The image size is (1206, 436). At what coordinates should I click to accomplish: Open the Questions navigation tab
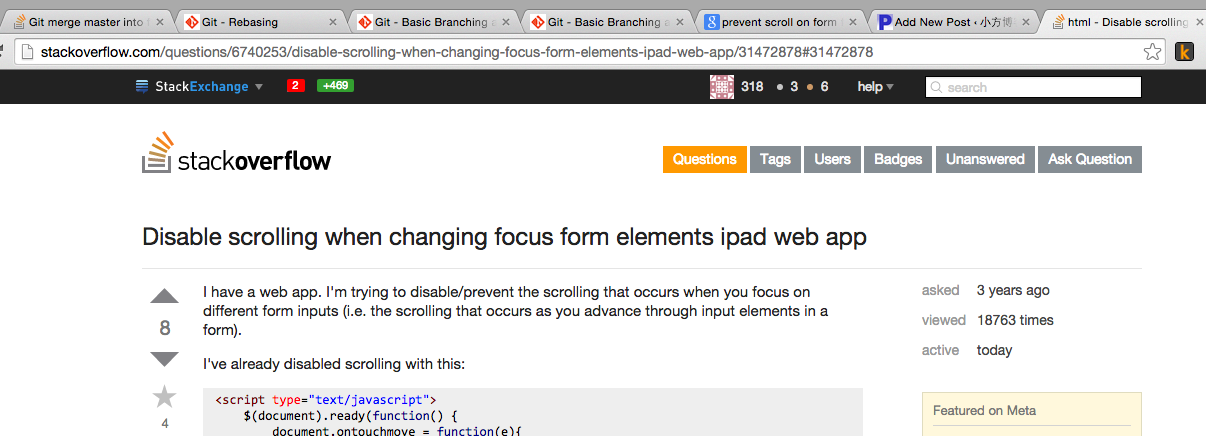pyautogui.click(x=705, y=159)
